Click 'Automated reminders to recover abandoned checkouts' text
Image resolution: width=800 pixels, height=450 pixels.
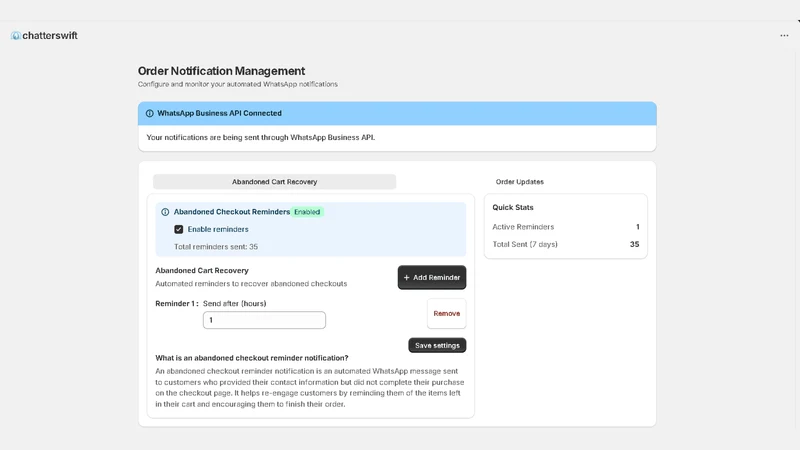coord(251,284)
